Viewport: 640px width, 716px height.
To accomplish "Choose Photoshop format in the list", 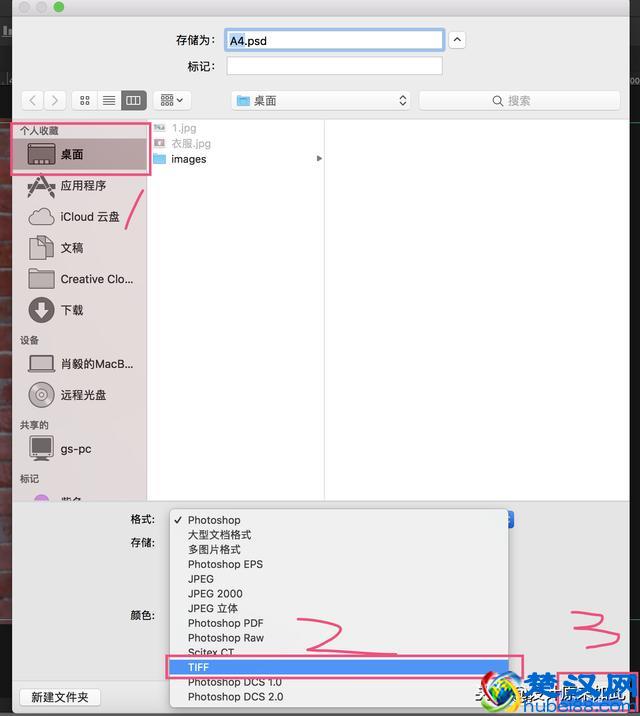I will (x=339, y=520).
